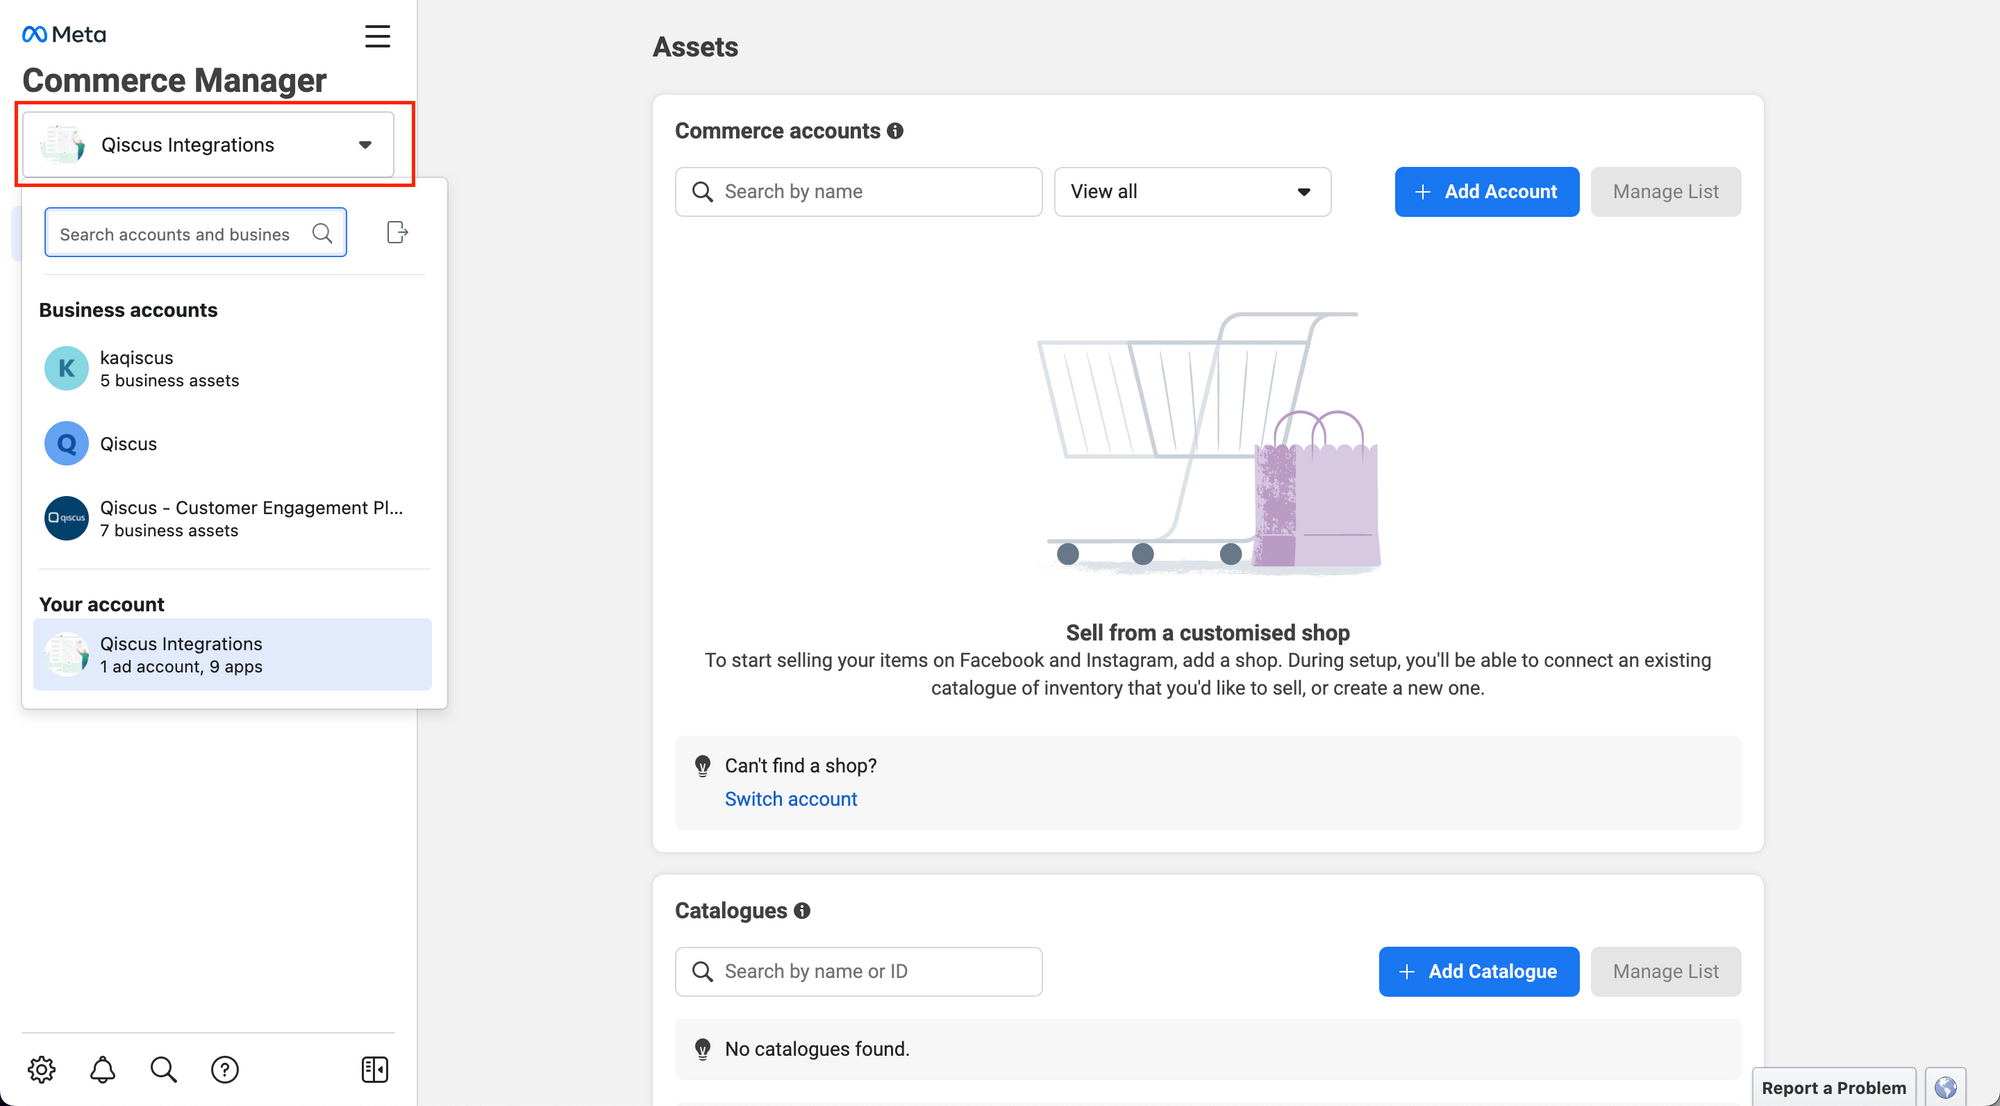Viewport: 2000px width, 1106px height.
Task: Click the Add Catalogue button
Action: click(x=1478, y=972)
